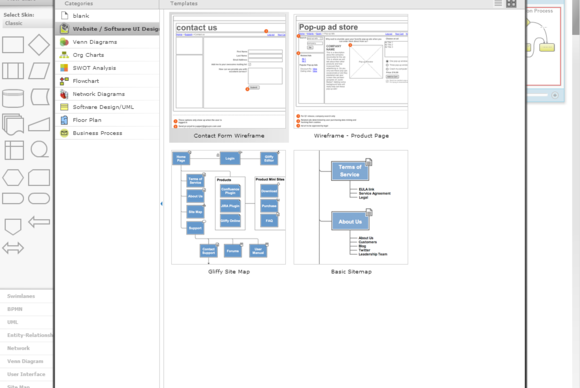
Task: Open the Select Skin Classic dropdown
Action: (x=27, y=23)
